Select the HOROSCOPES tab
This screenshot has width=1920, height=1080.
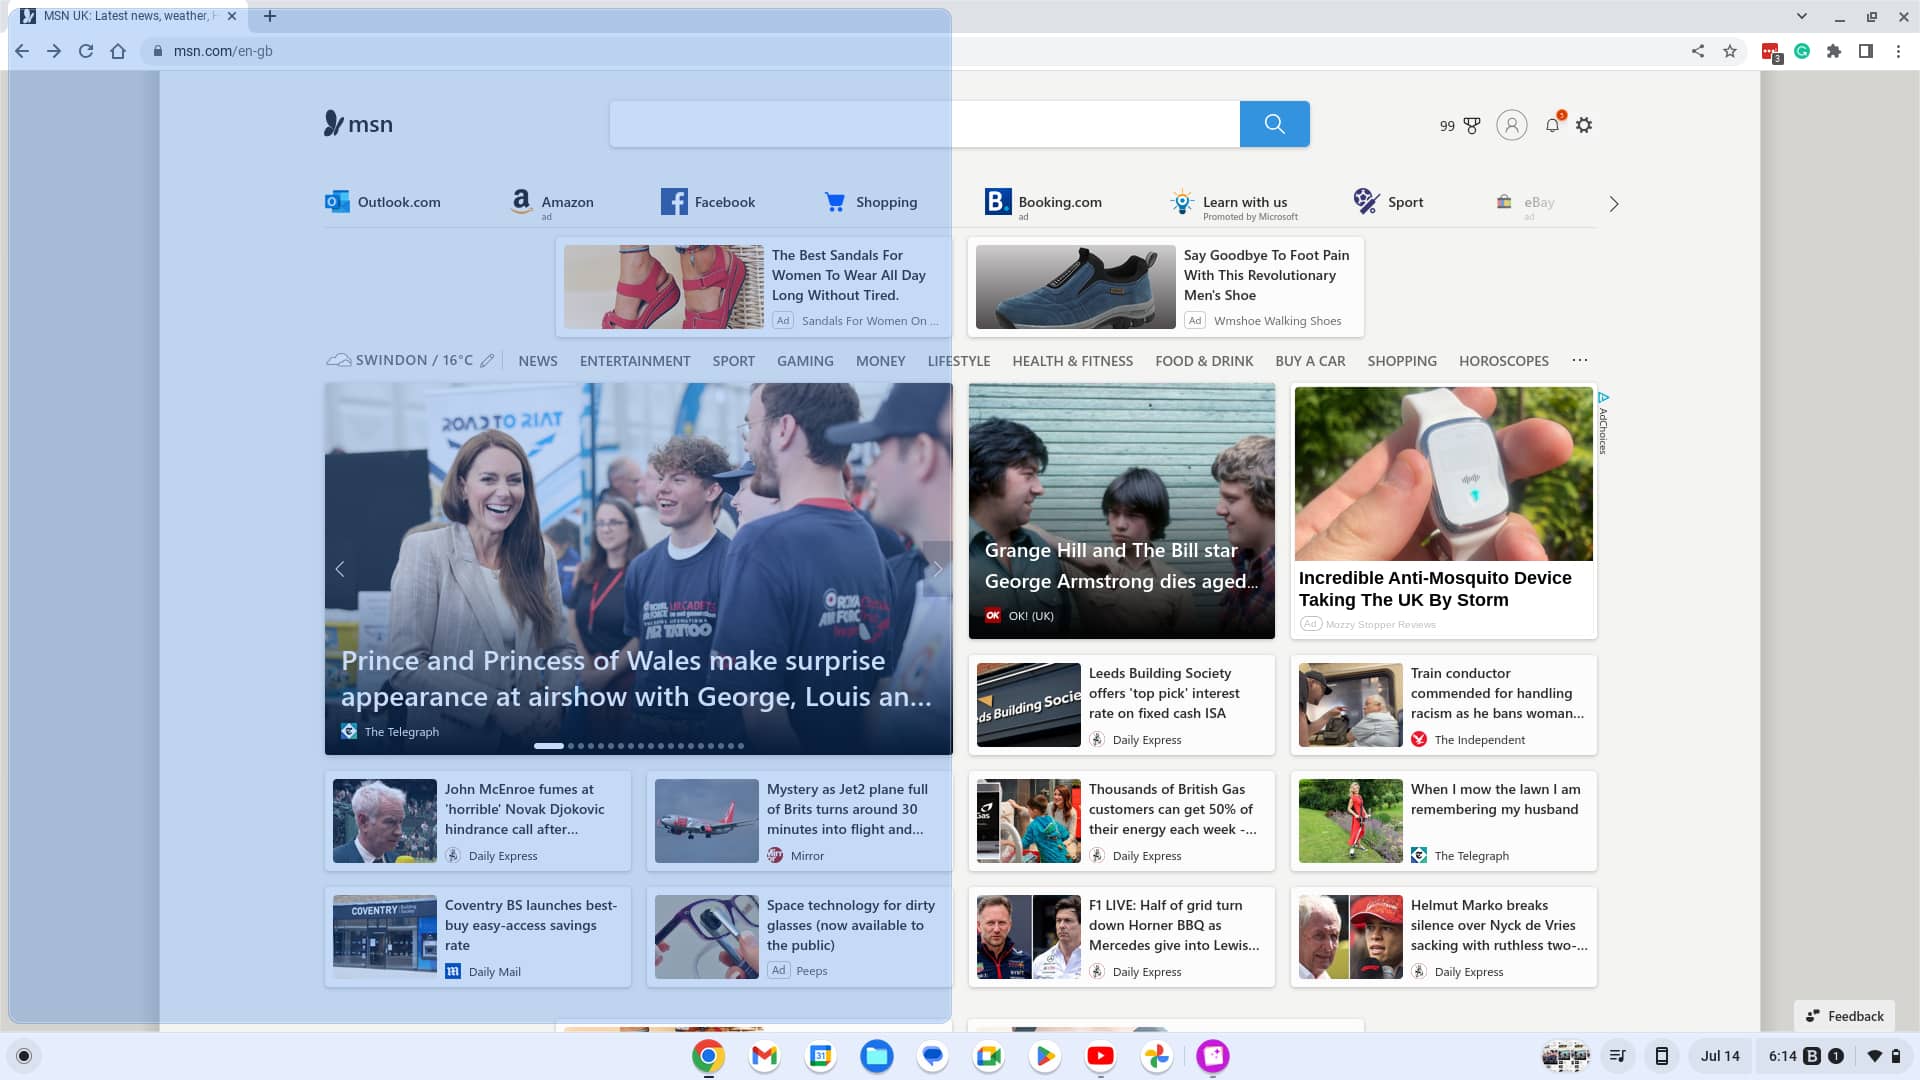point(1503,360)
